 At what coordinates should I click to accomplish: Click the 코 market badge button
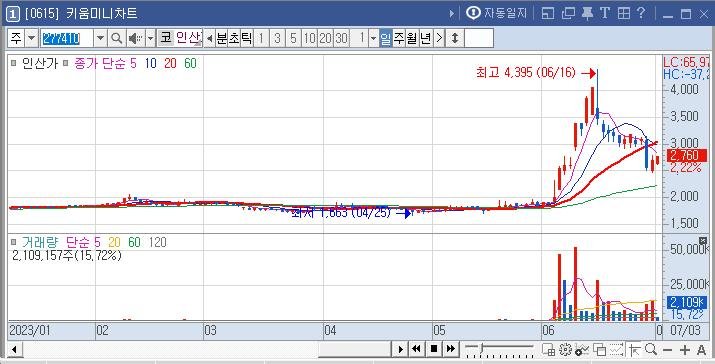tap(165, 38)
